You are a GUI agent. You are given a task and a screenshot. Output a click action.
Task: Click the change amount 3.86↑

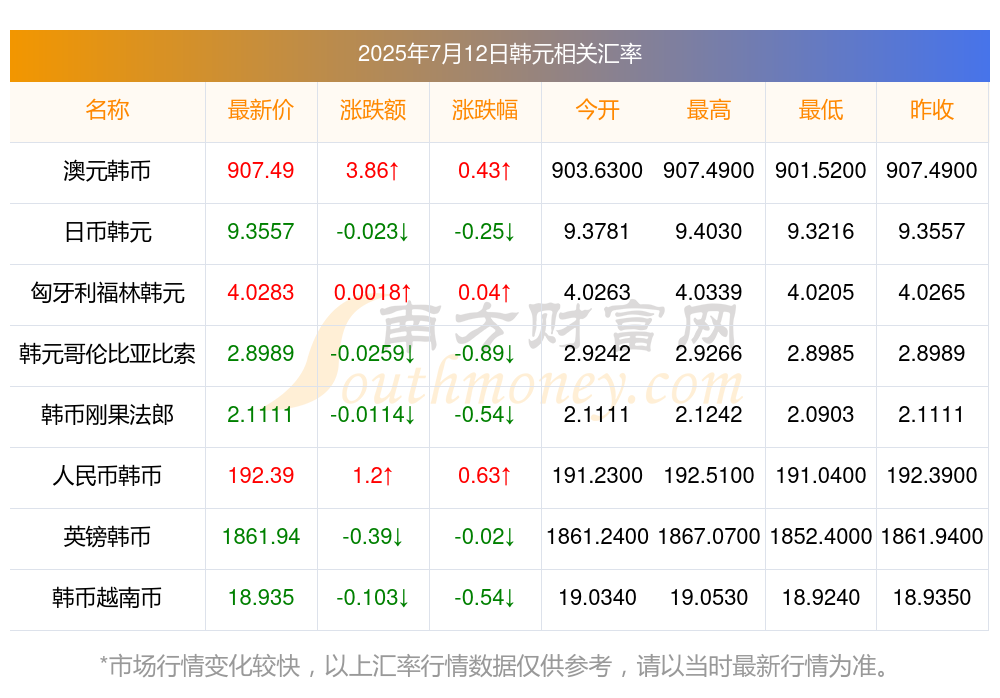pos(373,170)
